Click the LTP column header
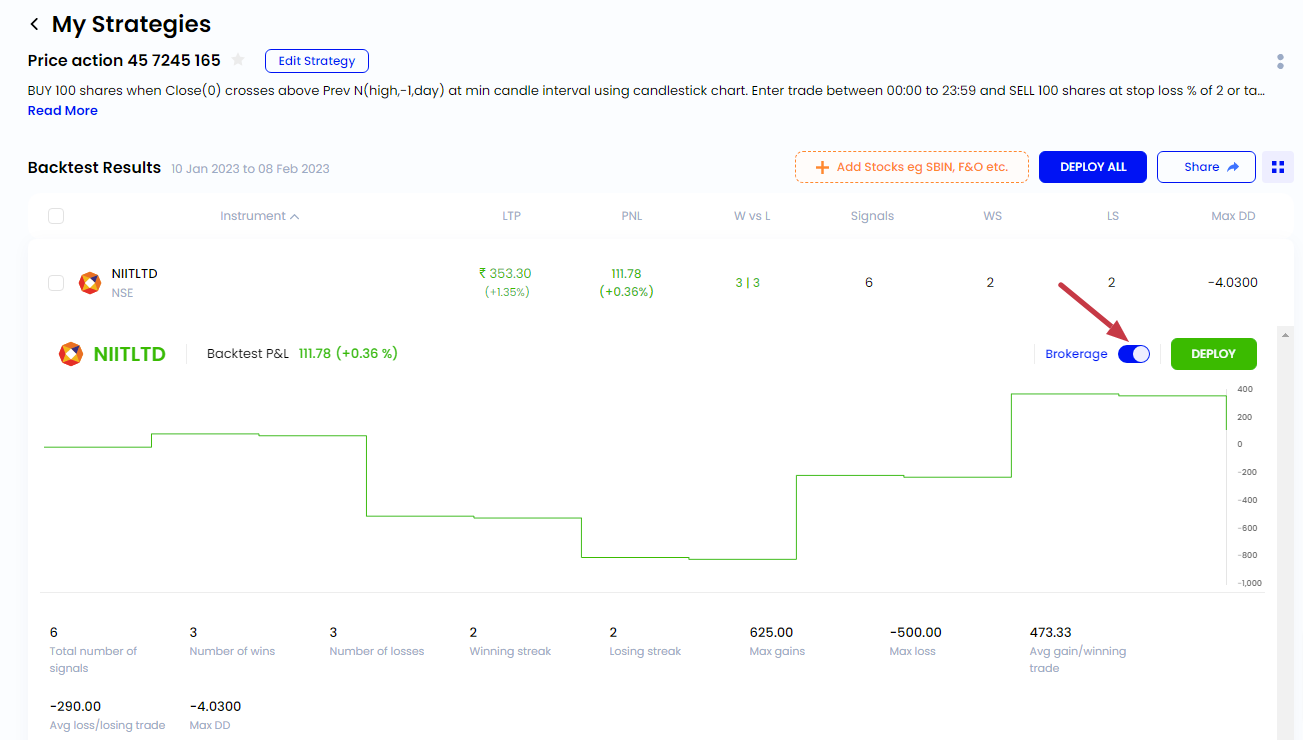The height and width of the screenshot is (740, 1303). point(511,216)
